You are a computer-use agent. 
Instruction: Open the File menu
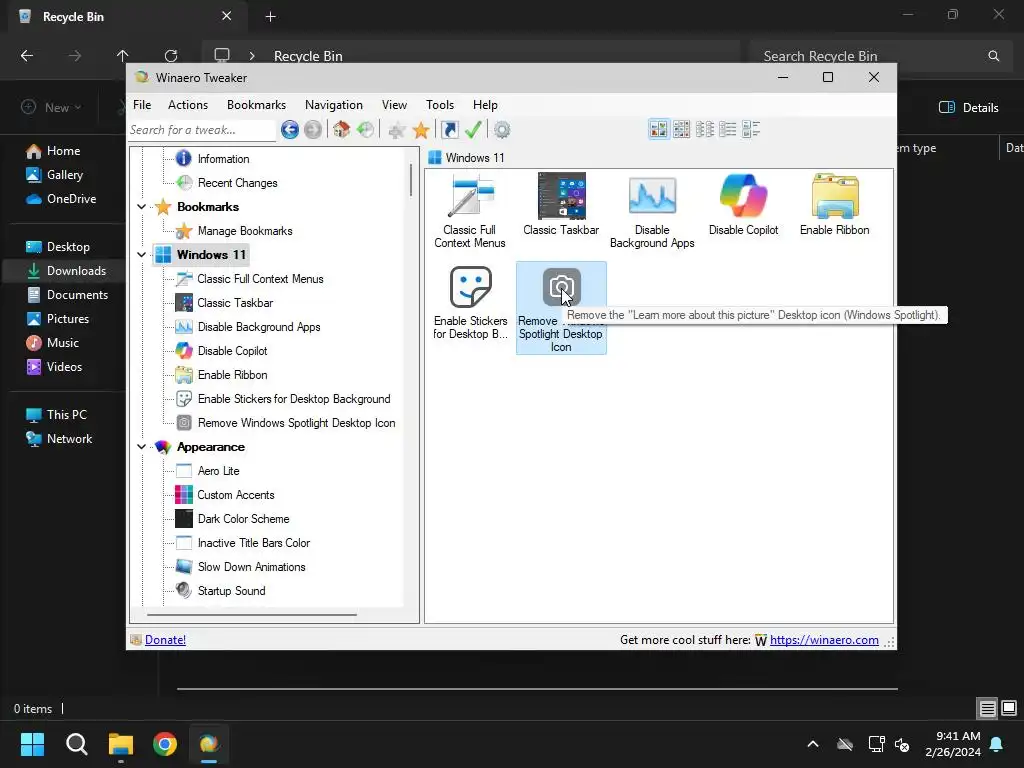(142, 104)
